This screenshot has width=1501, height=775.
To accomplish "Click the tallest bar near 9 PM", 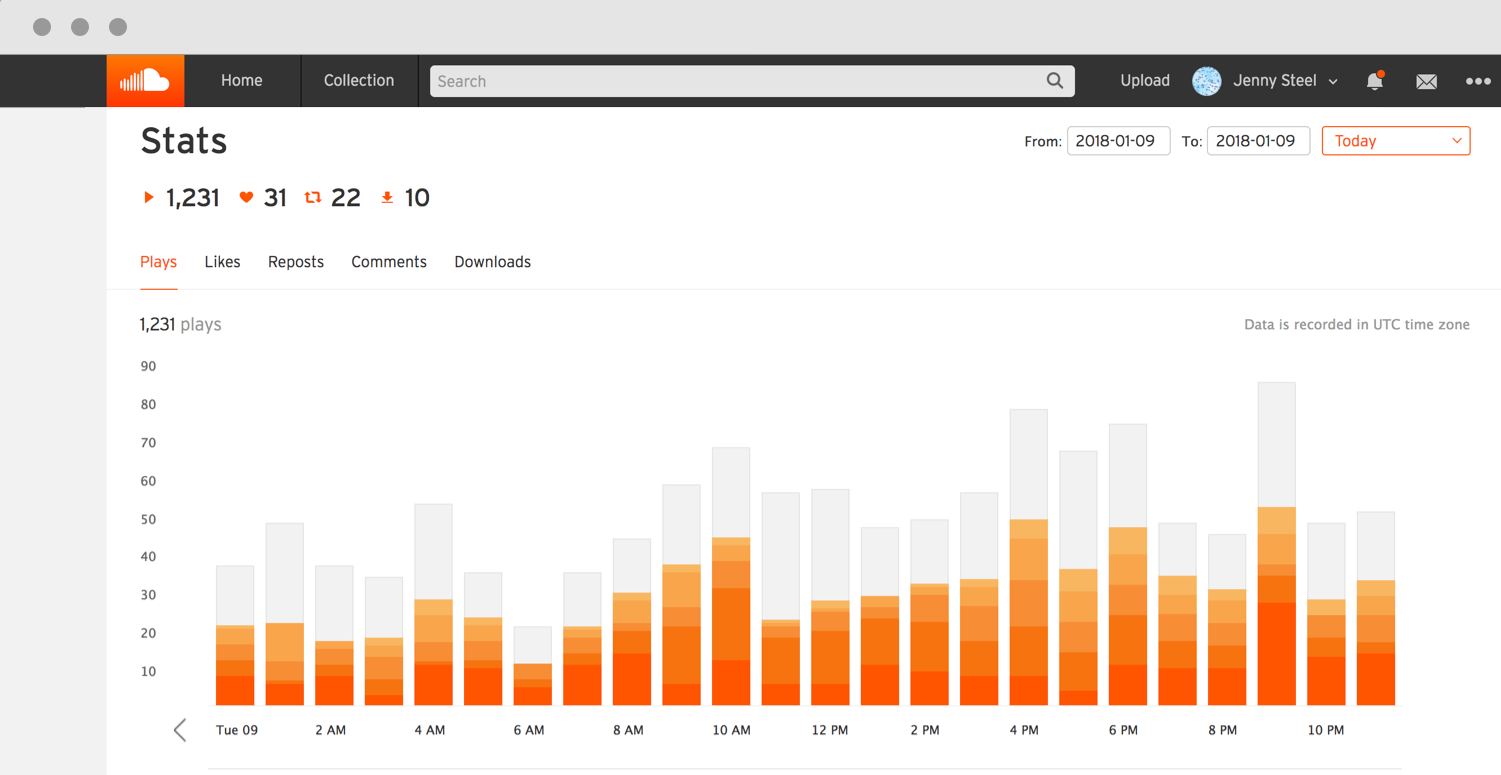I will (x=1276, y=543).
